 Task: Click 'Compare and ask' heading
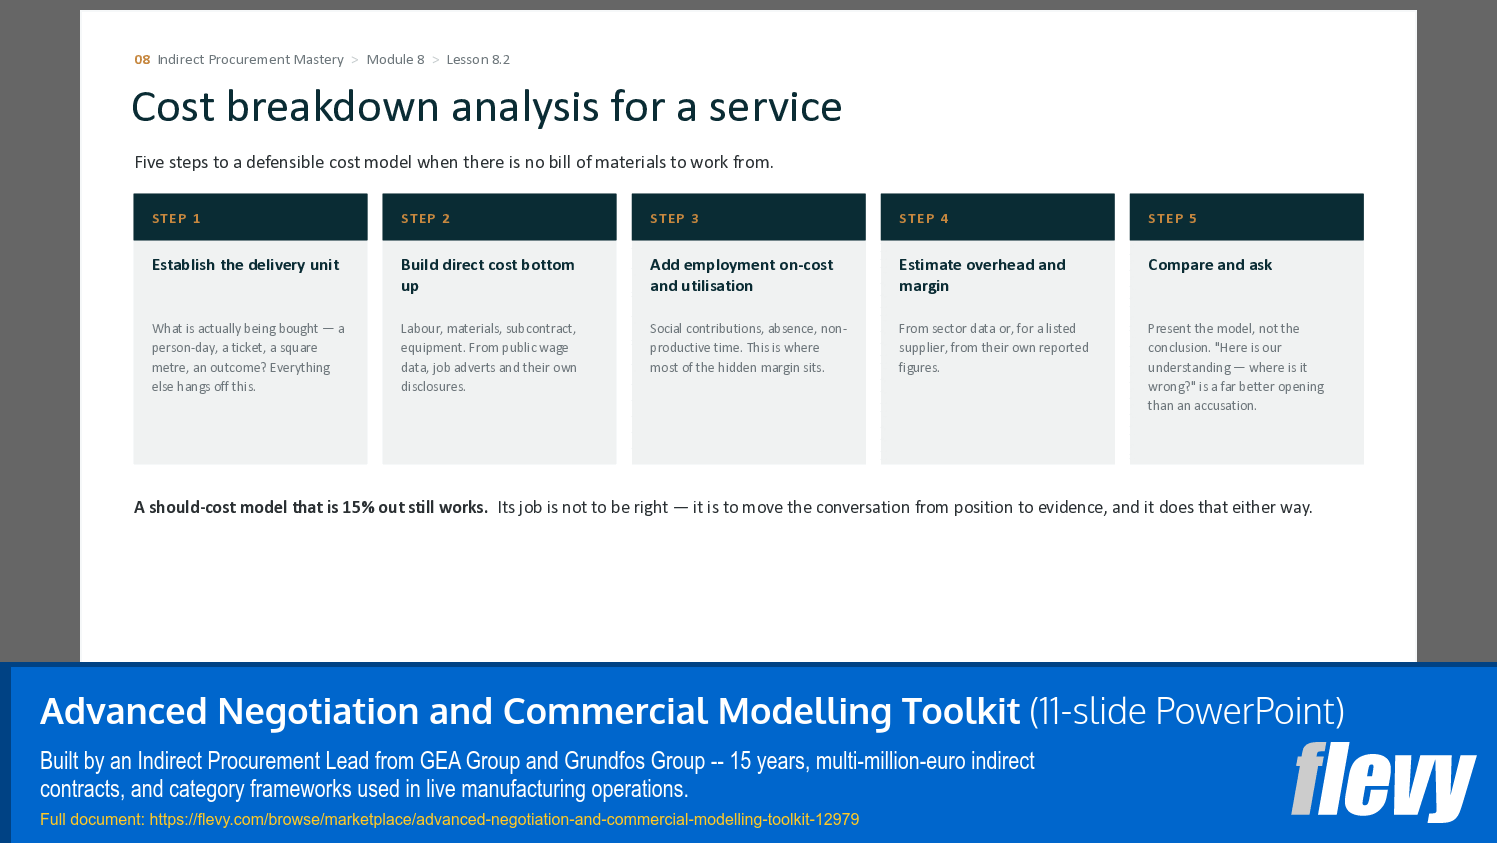(x=1210, y=265)
